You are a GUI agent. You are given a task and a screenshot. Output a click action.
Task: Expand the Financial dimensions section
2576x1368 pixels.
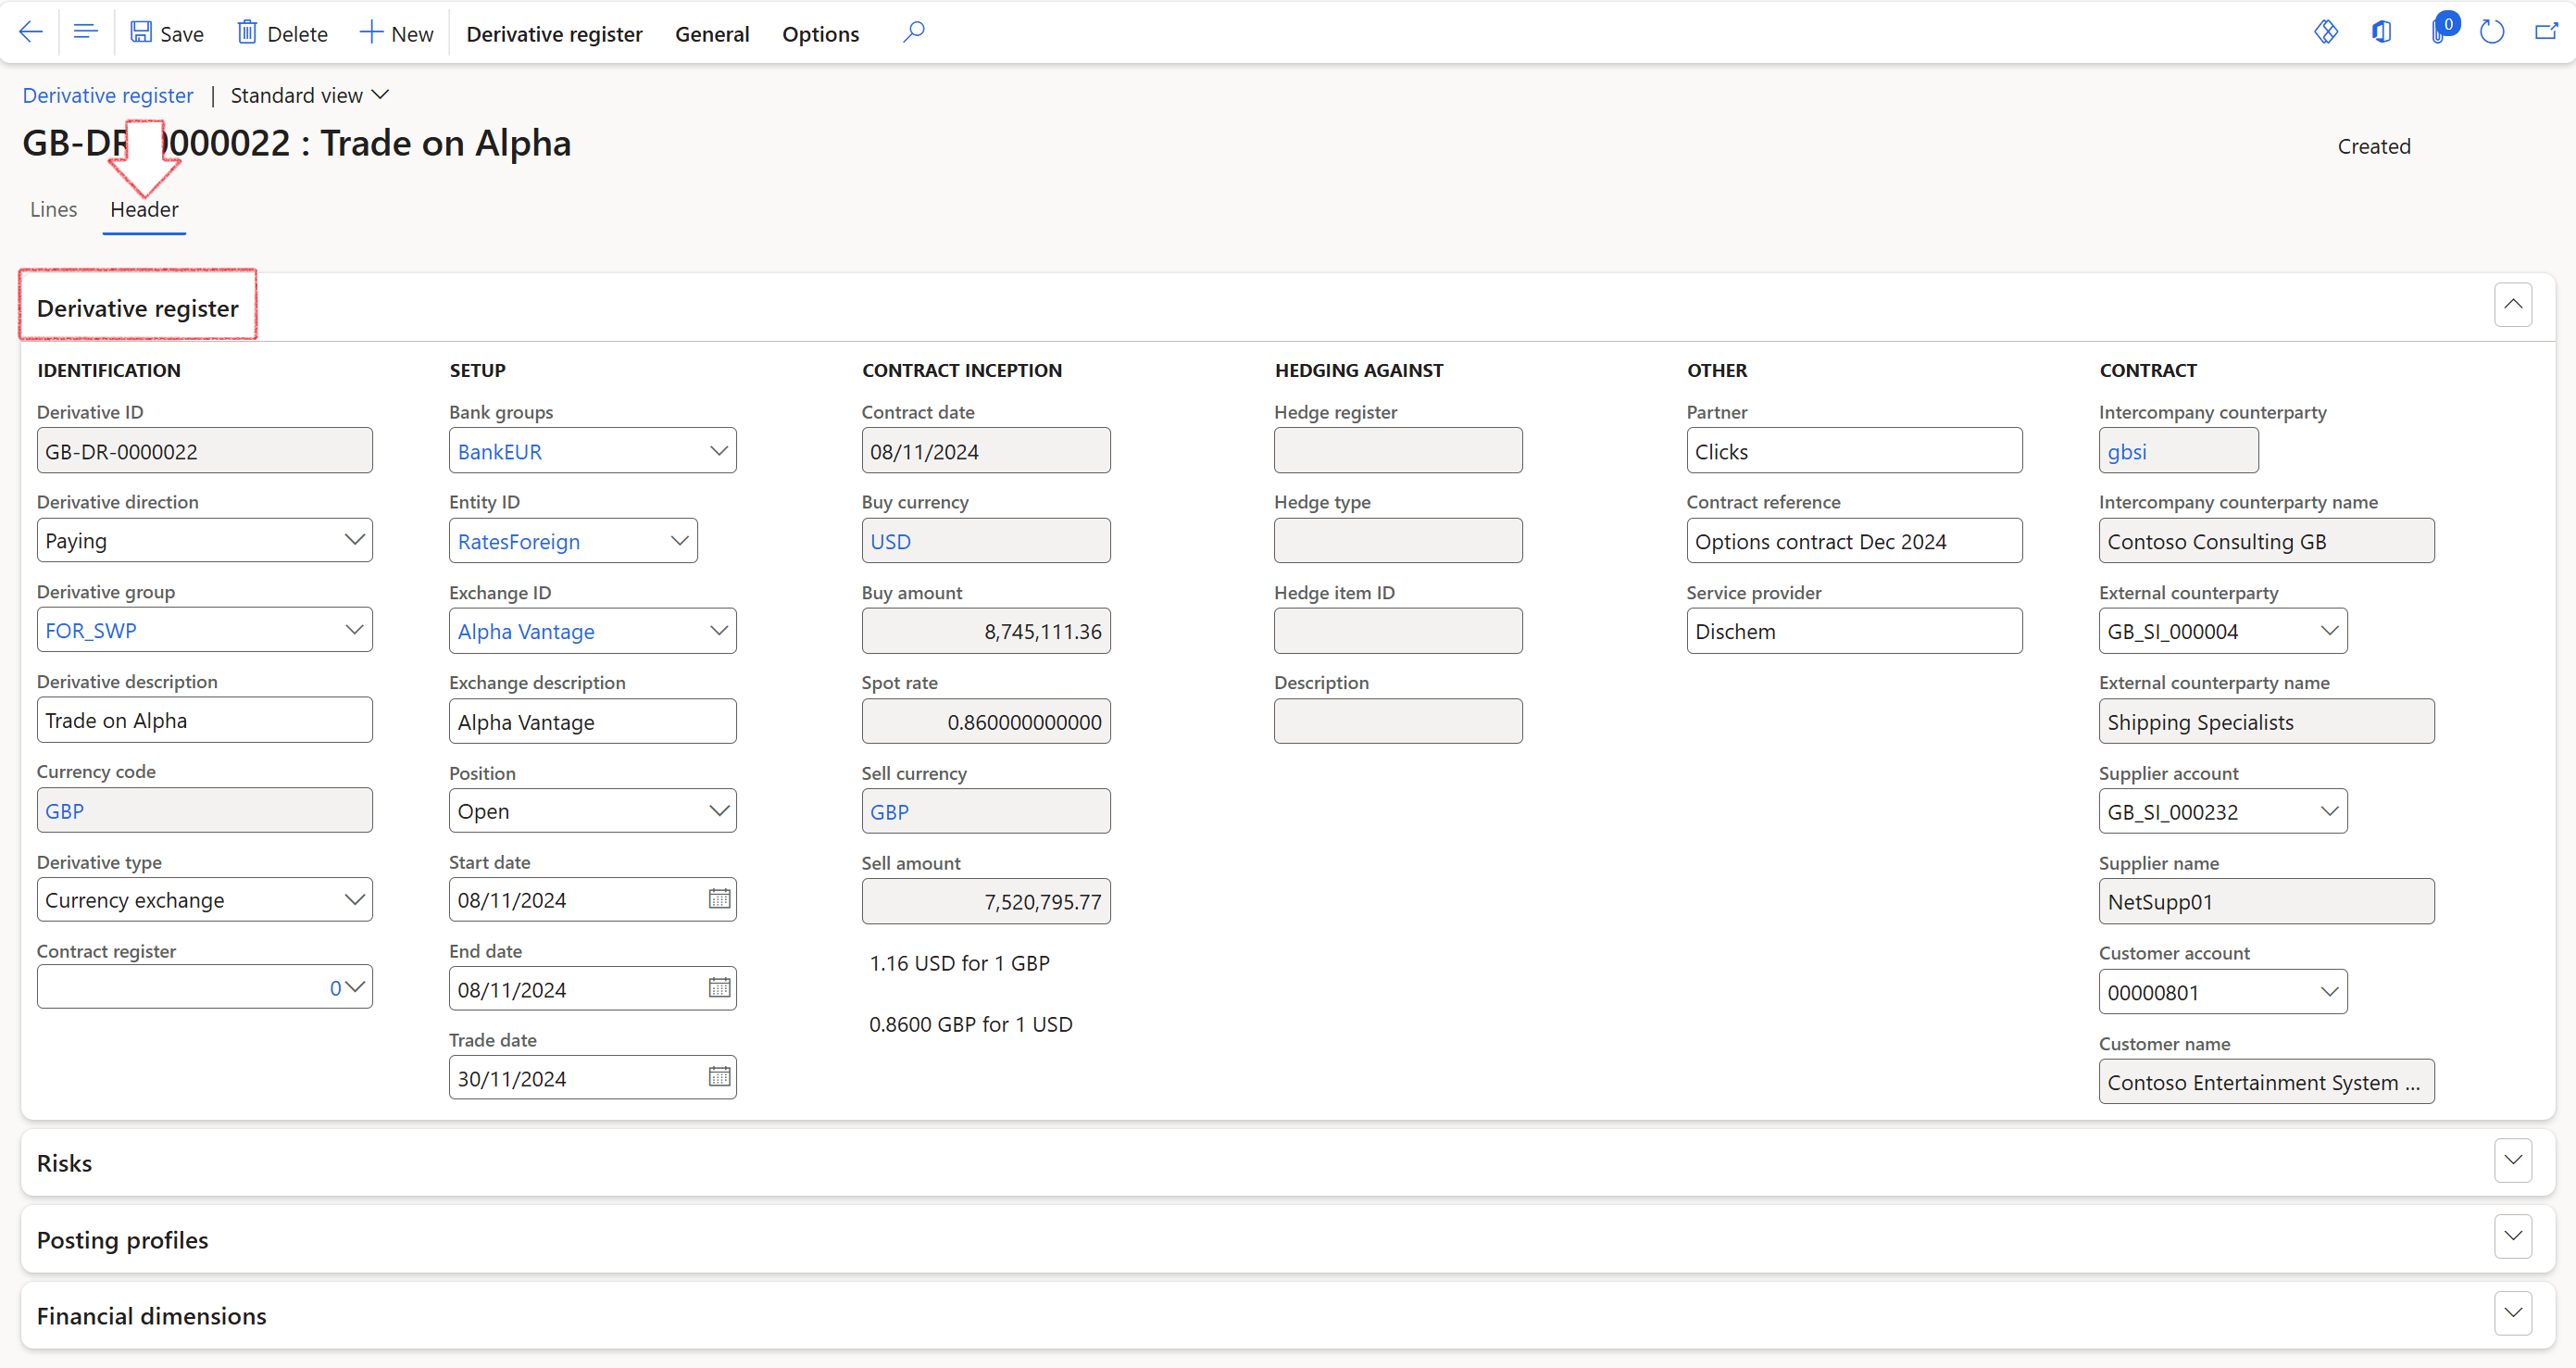[2512, 1312]
